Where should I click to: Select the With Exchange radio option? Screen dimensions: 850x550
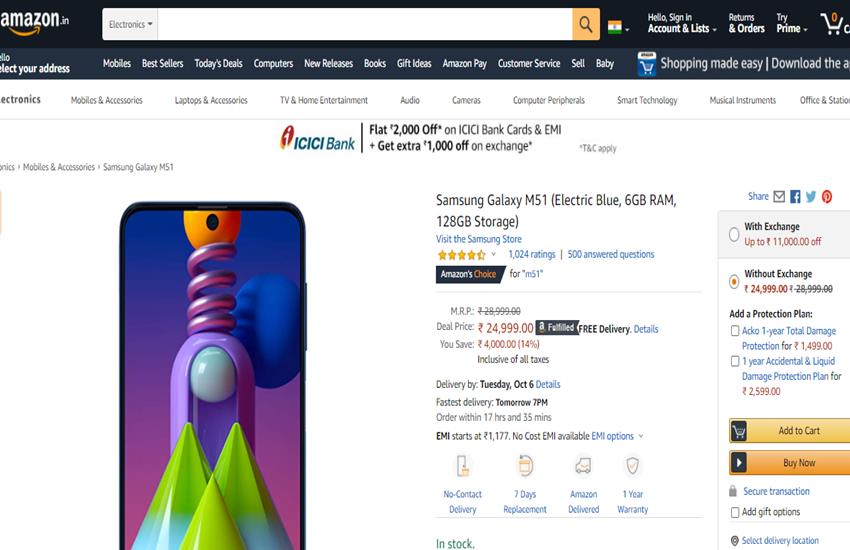[735, 234]
